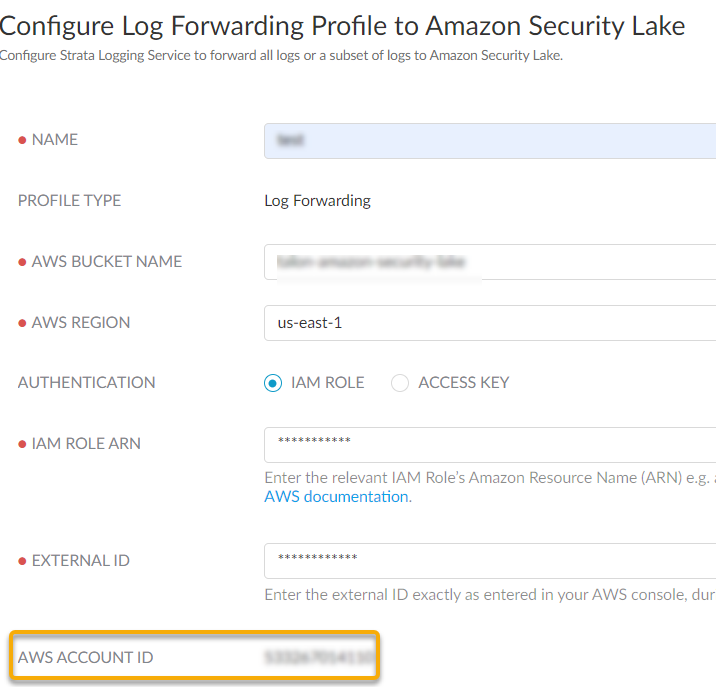Open the AWS documentation link
Image resolution: width=716 pixels, height=687 pixels.
tap(336, 497)
